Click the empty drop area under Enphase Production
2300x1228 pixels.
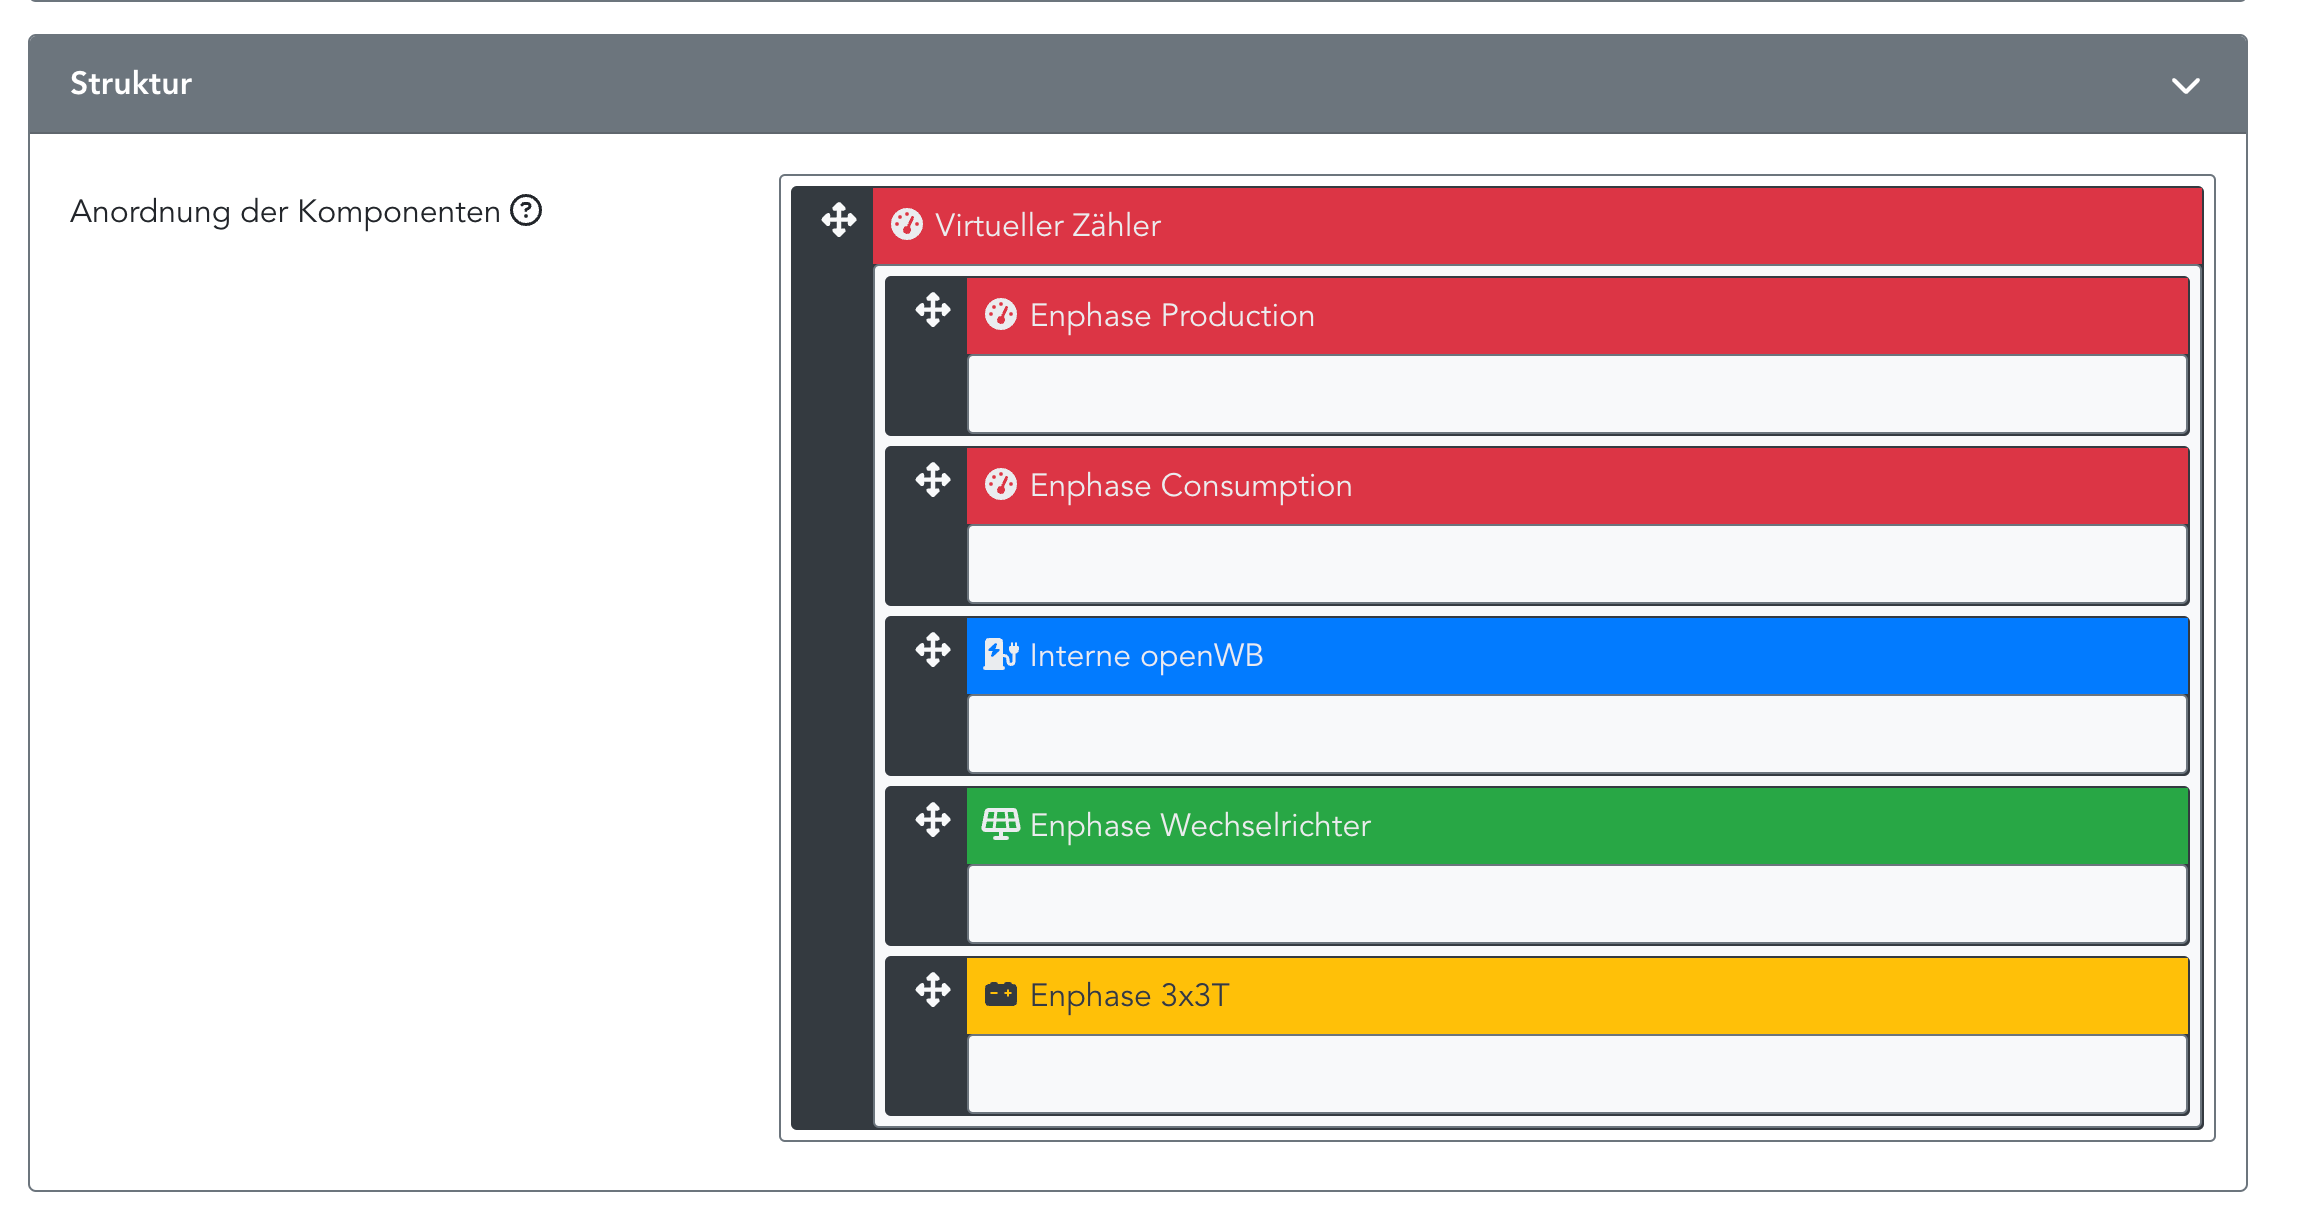click(1577, 394)
